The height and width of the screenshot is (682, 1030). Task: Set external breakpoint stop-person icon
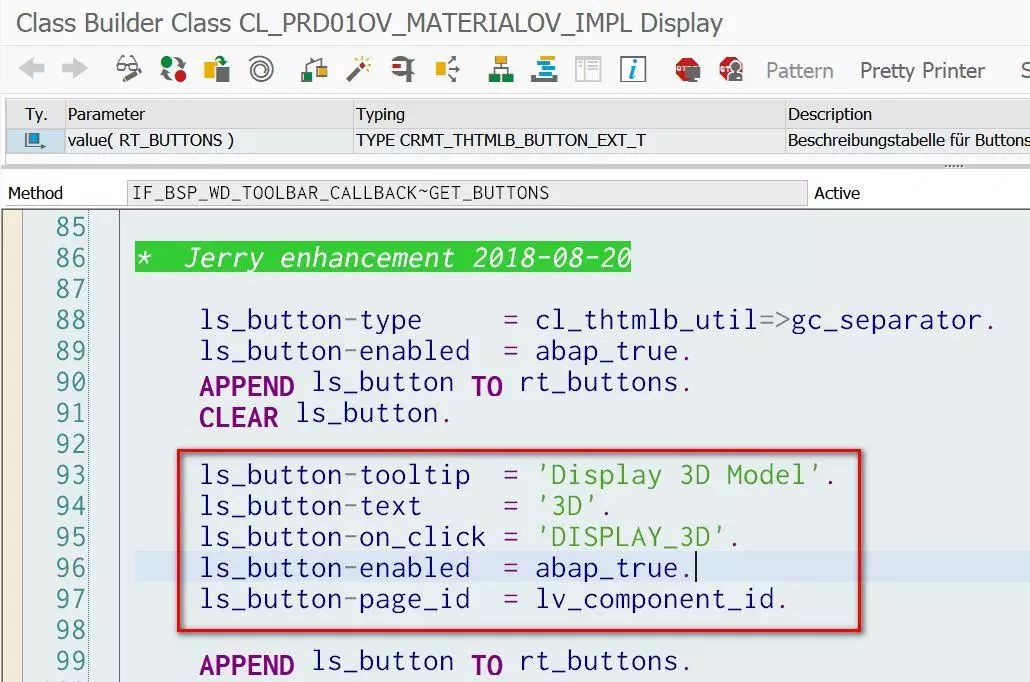[731, 68]
